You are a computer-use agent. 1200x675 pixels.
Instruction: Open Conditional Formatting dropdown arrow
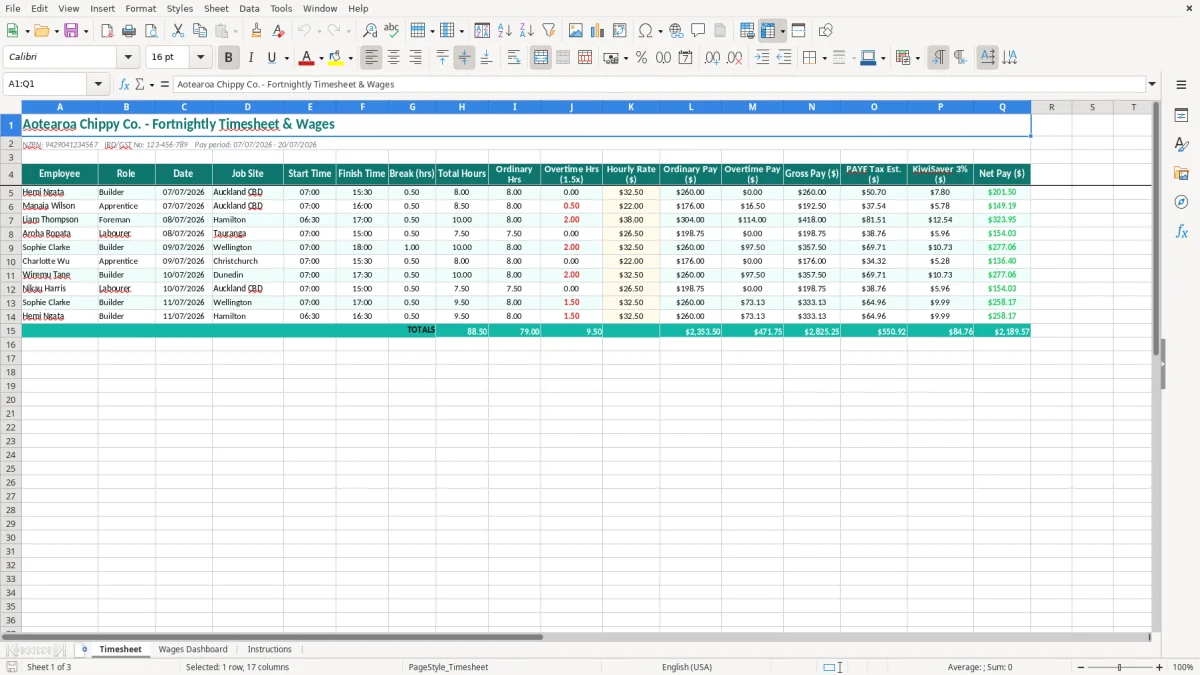917,58
